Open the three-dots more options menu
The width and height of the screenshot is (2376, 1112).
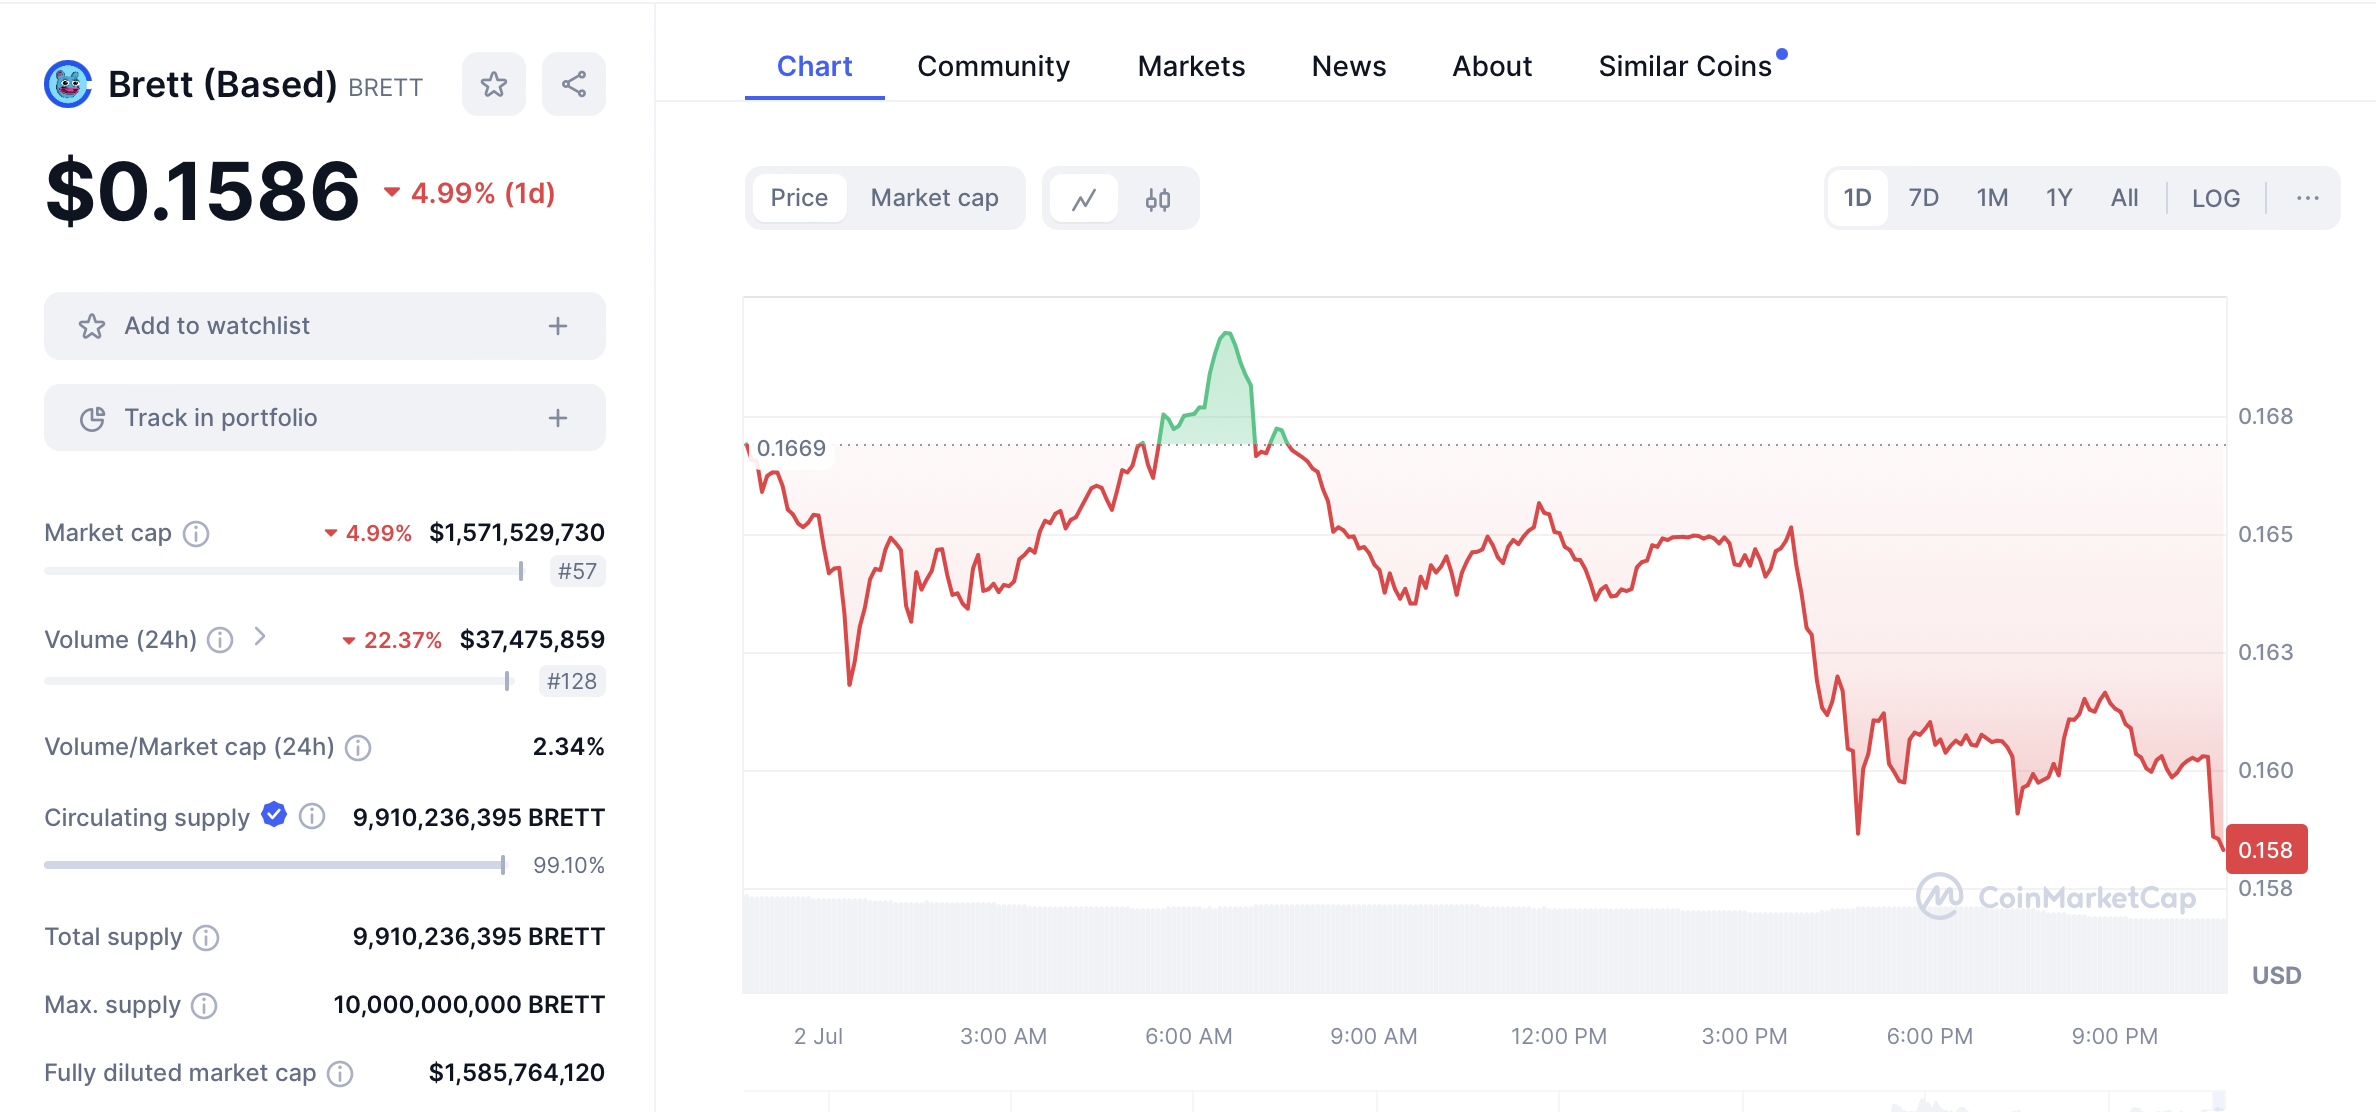pos(2307,198)
